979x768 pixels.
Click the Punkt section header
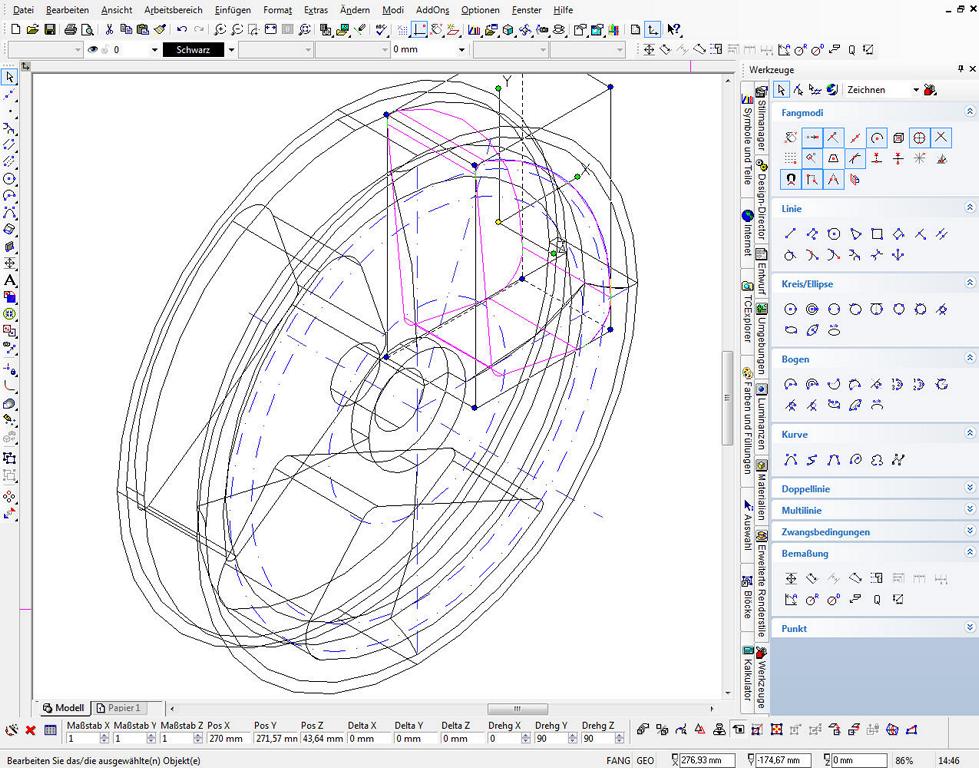tap(874, 628)
